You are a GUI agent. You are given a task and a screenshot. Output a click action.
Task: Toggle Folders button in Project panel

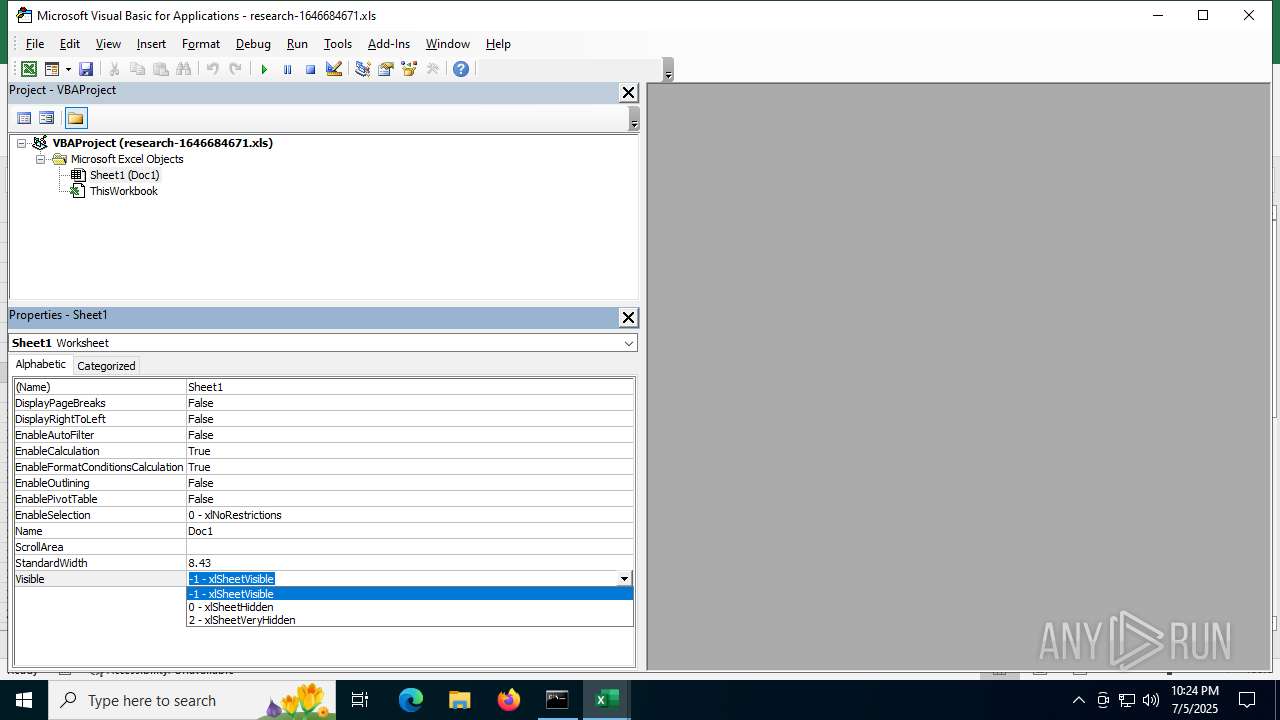pyautogui.click(x=76, y=118)
